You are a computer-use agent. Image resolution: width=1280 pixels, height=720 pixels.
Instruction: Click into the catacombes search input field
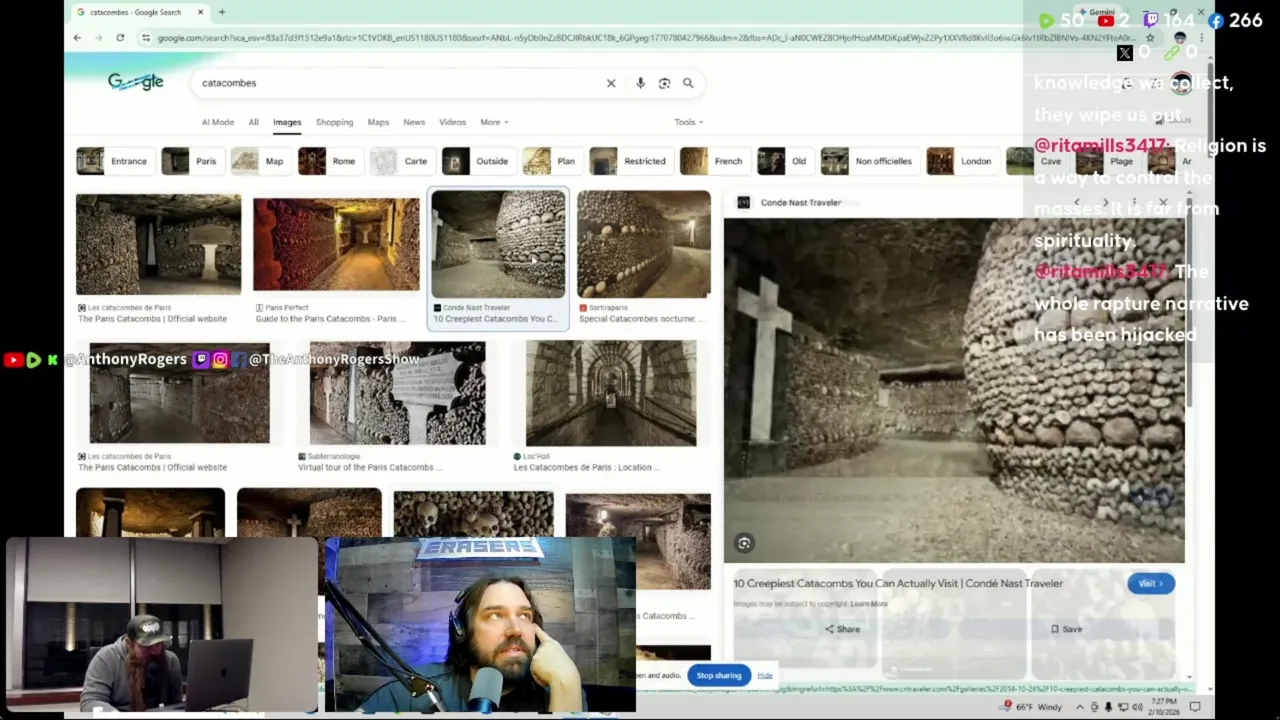click(400, 83)
